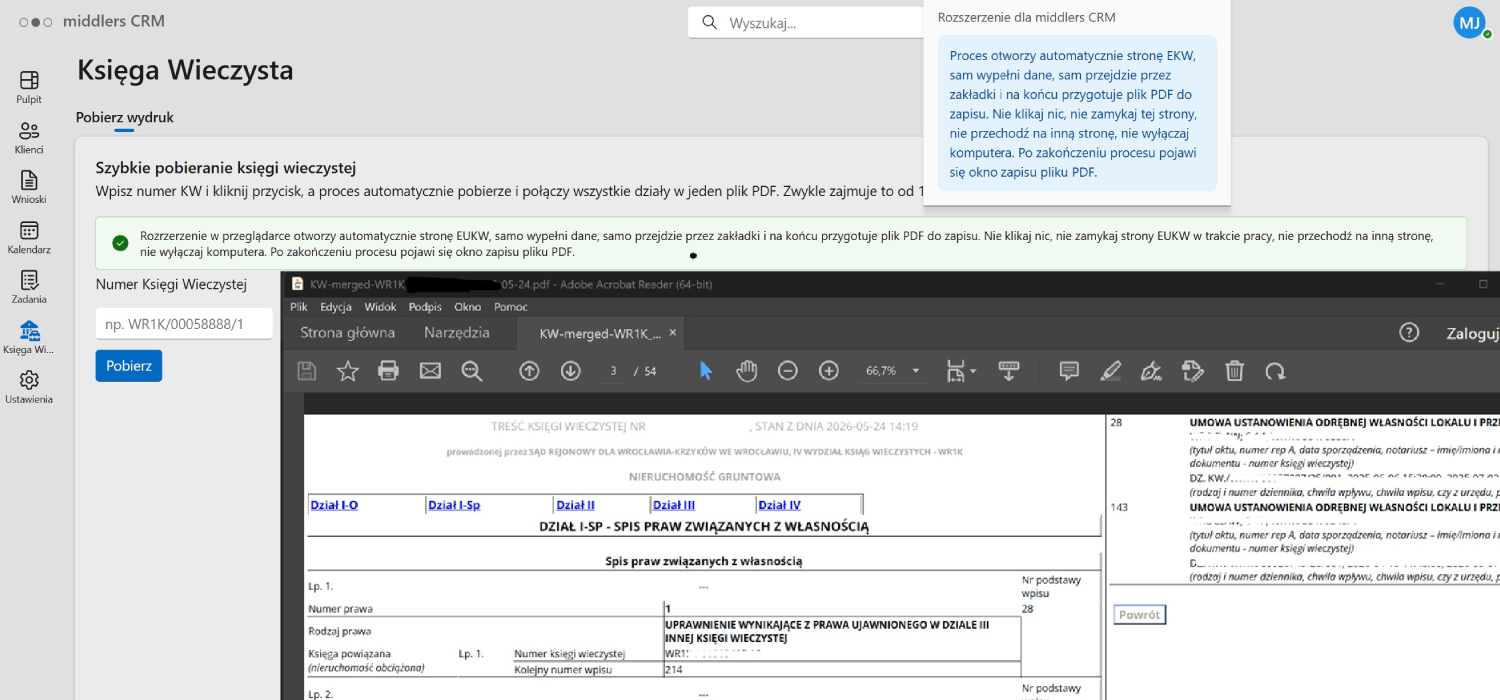The image size is (1500, 700).
Task: Go to previous page in Acrobat
Action: (529, 371)
